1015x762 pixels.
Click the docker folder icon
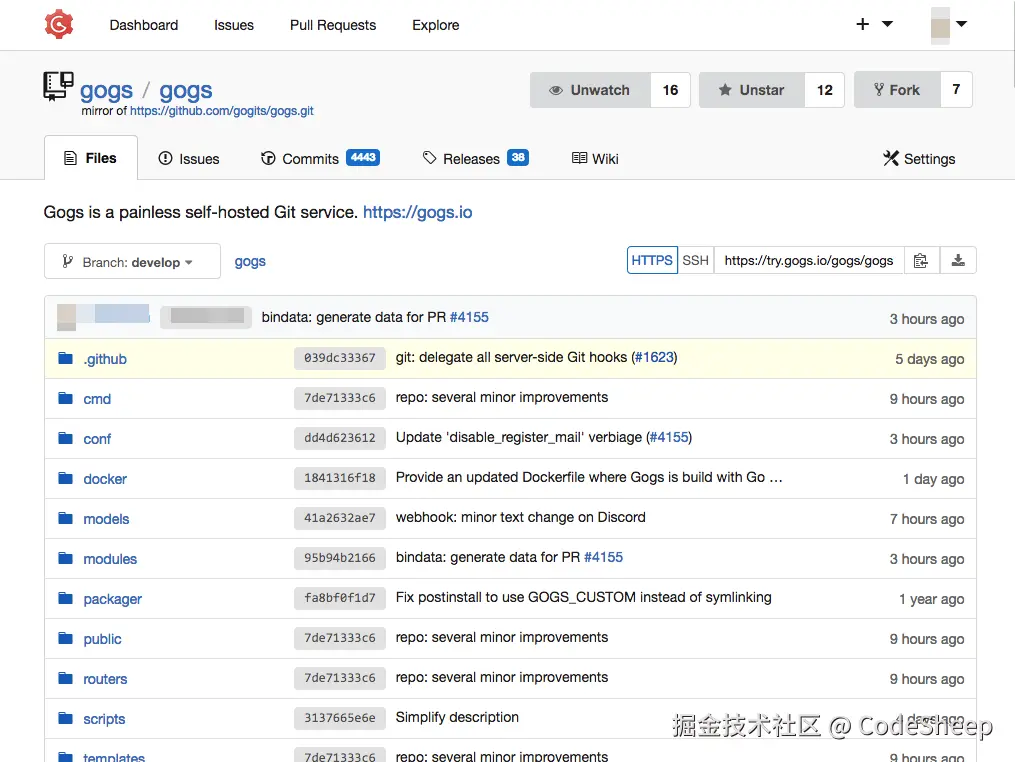pyautogui.click(x=65, y=478)
